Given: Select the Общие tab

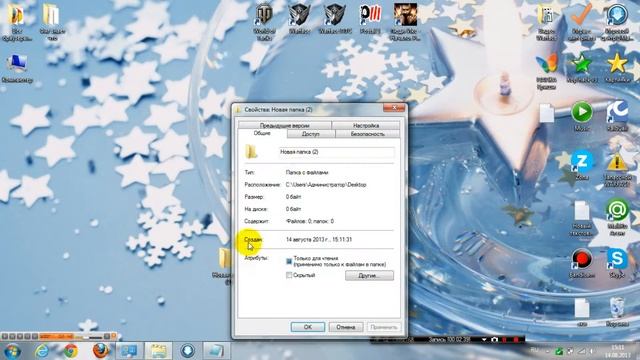Looking at the screenshot, I should [262, 133].
